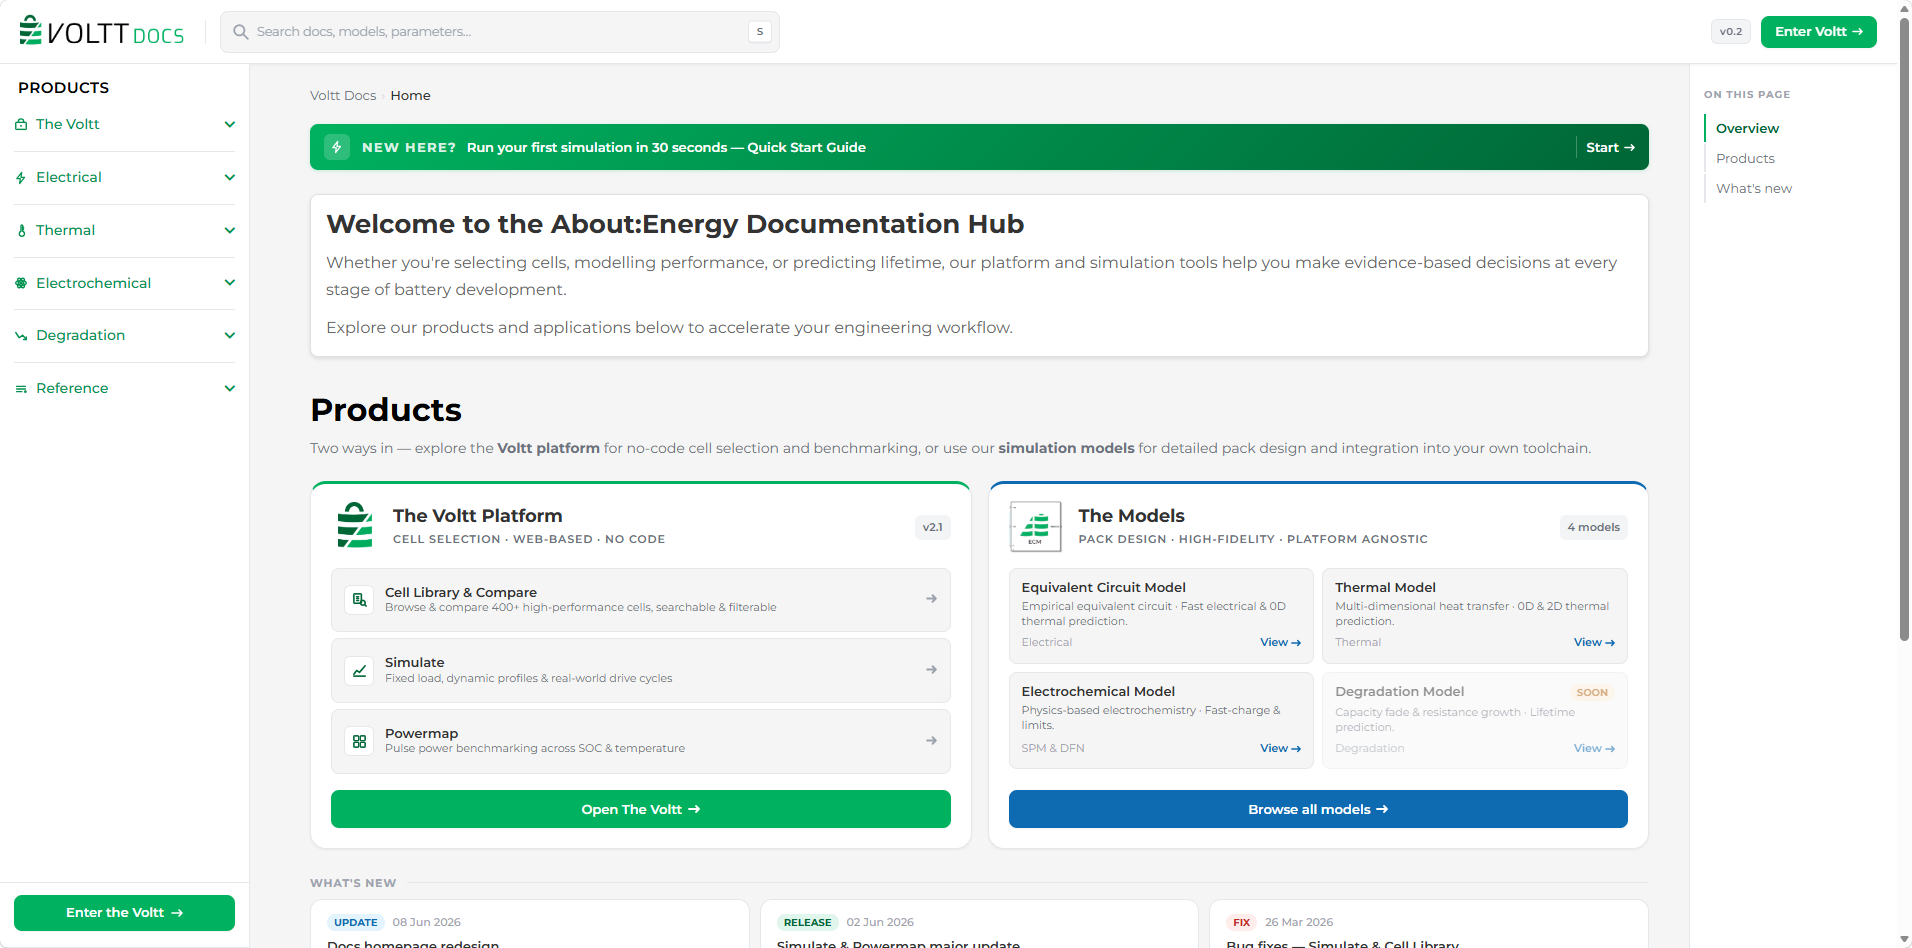Go to Overview in On This Page
The width and height of the screenshot is (1912, 948).
coord(1747,129)
